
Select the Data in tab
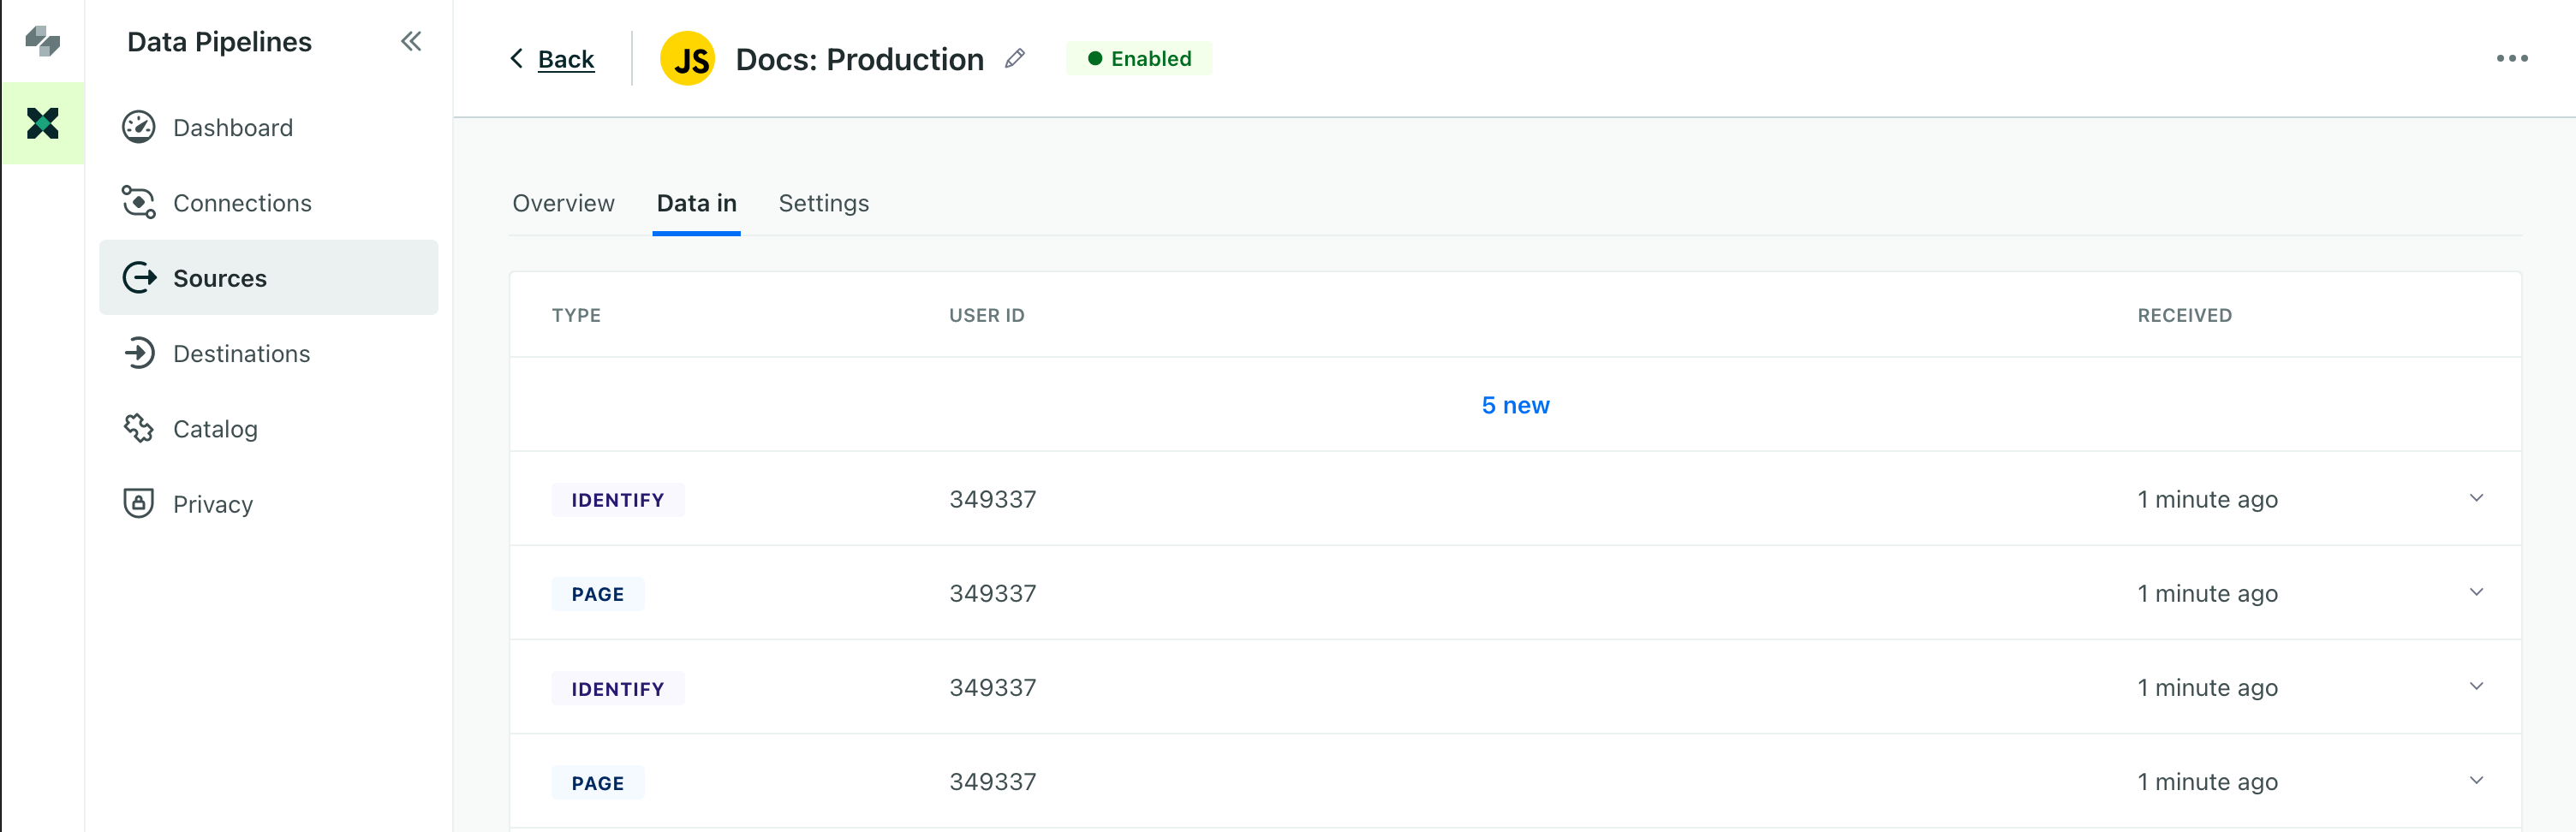click(x=697, y=203)
